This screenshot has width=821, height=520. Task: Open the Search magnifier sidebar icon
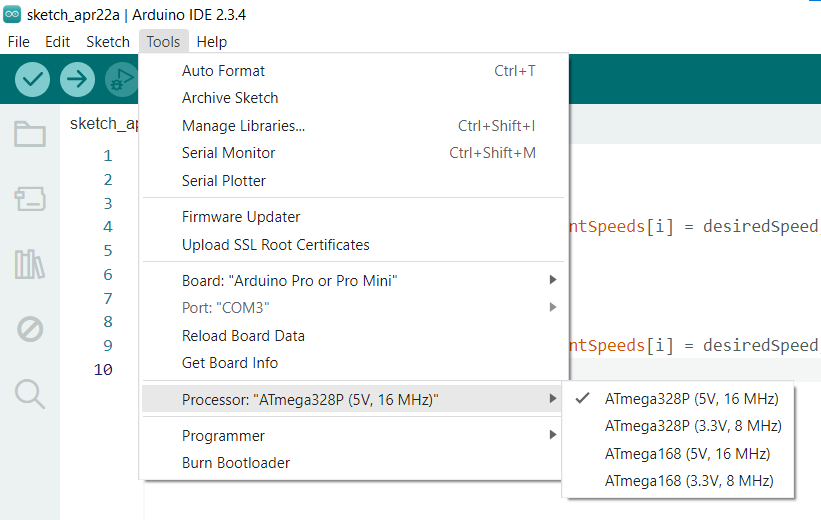(x=30, y=394)
